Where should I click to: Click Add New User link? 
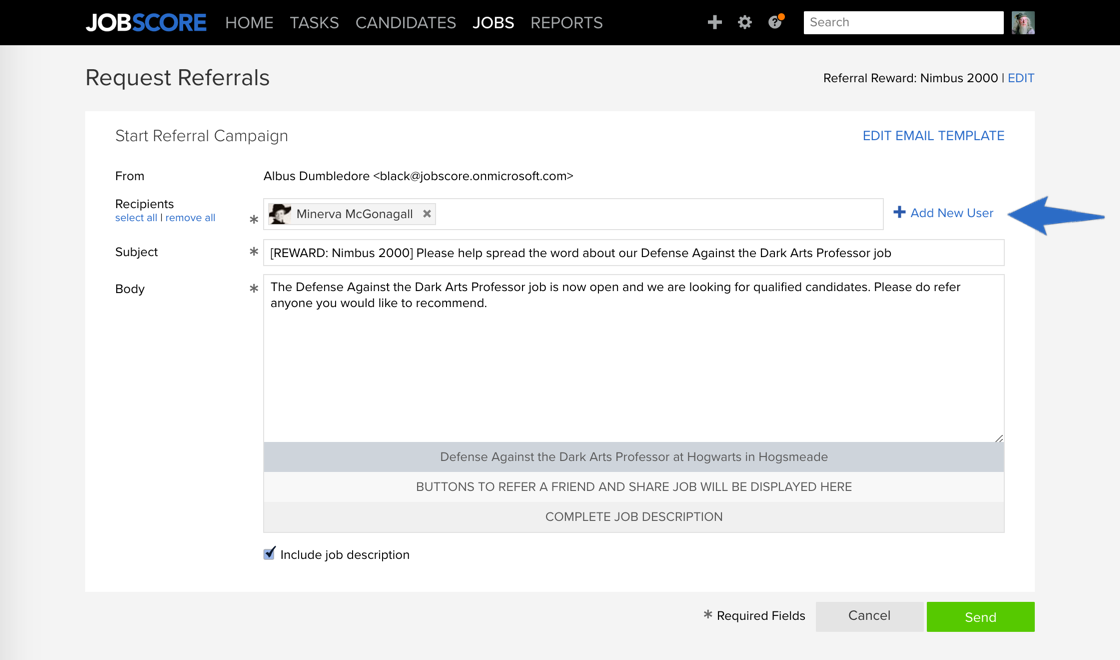tap(951, 213)
